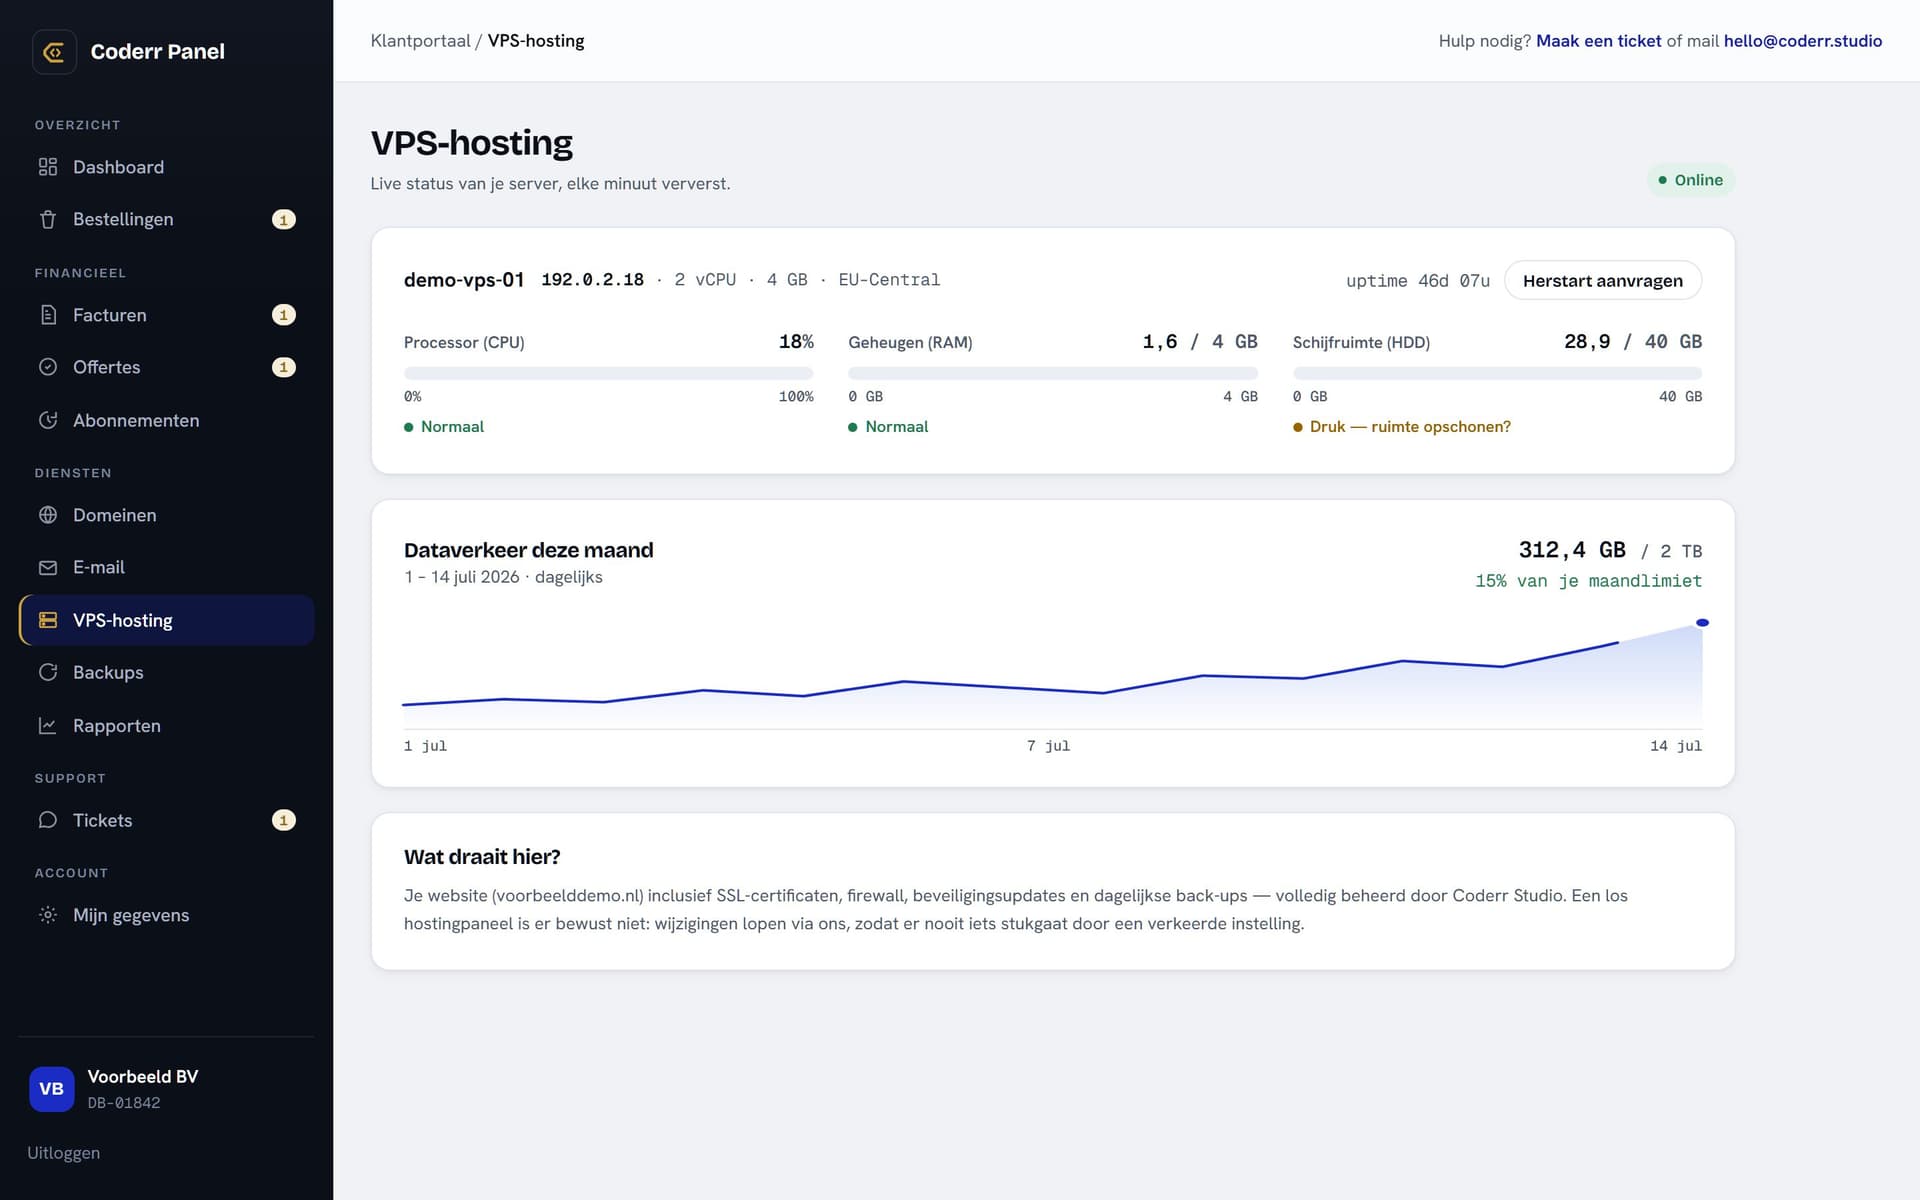Click the E-mail envelope icon

coord(48,567)
